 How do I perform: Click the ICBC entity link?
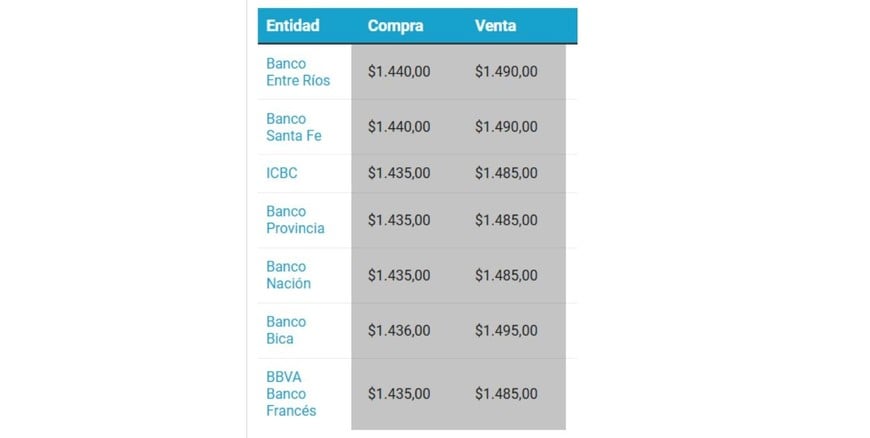pyautogui.click(x=282, y=173)
